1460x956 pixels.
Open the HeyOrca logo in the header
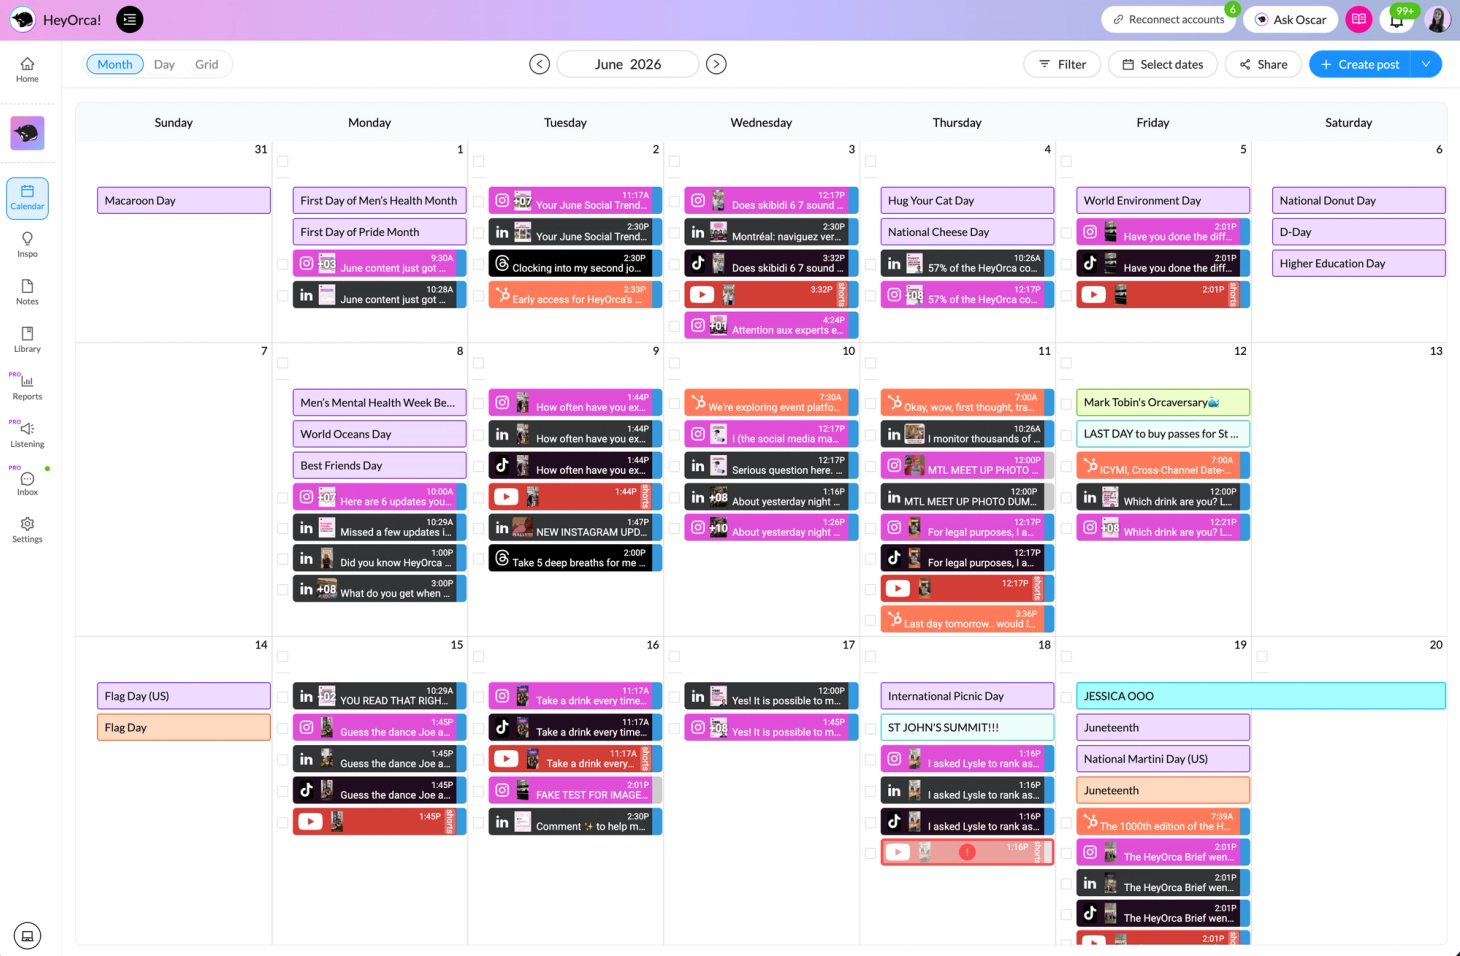tap(22, 19)
